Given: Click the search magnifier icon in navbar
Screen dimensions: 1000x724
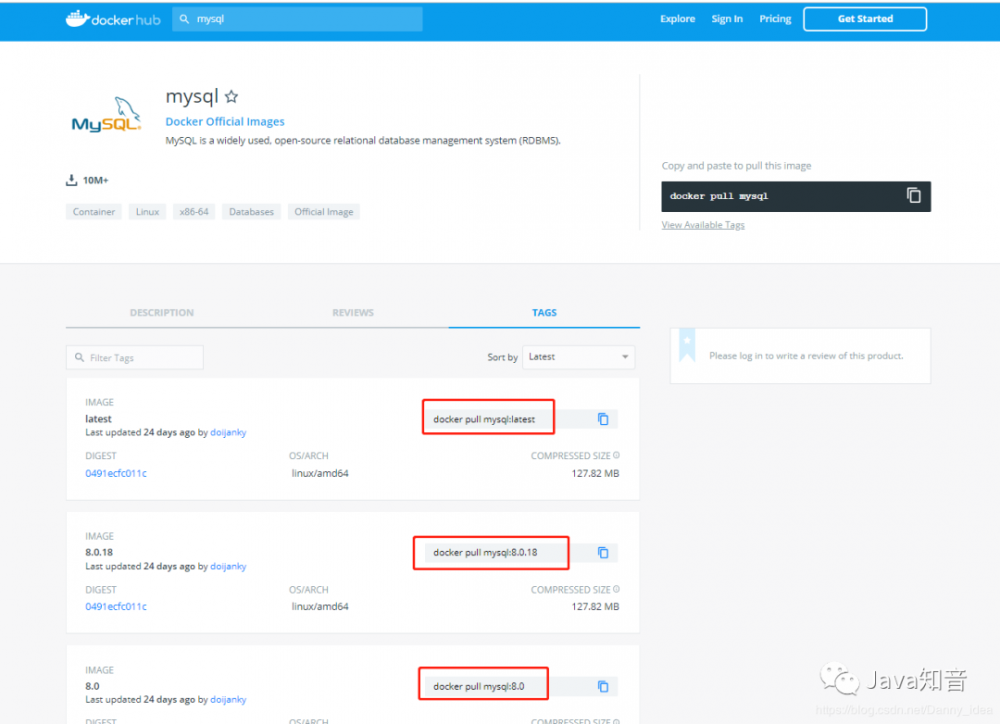Looking at the screenshot, I should click(x=182, y=18).
